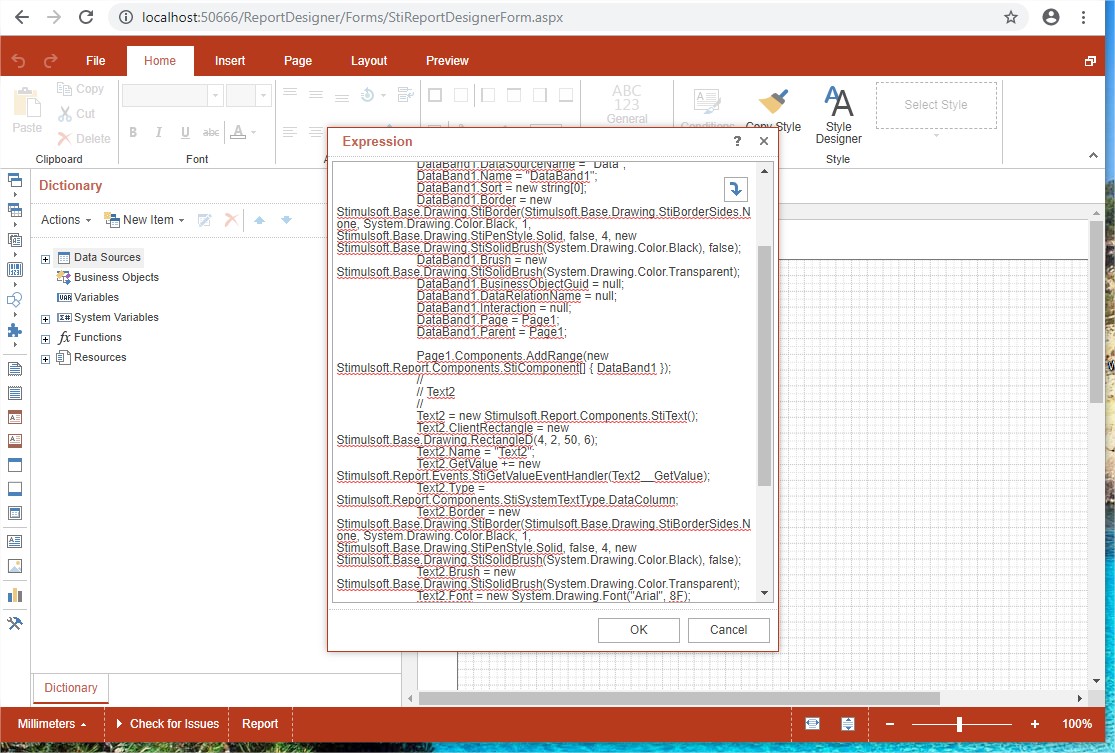Screen dimensions: 1115x753
Task: Click Cancel in the Expression dialog
Action: [728, 630]
